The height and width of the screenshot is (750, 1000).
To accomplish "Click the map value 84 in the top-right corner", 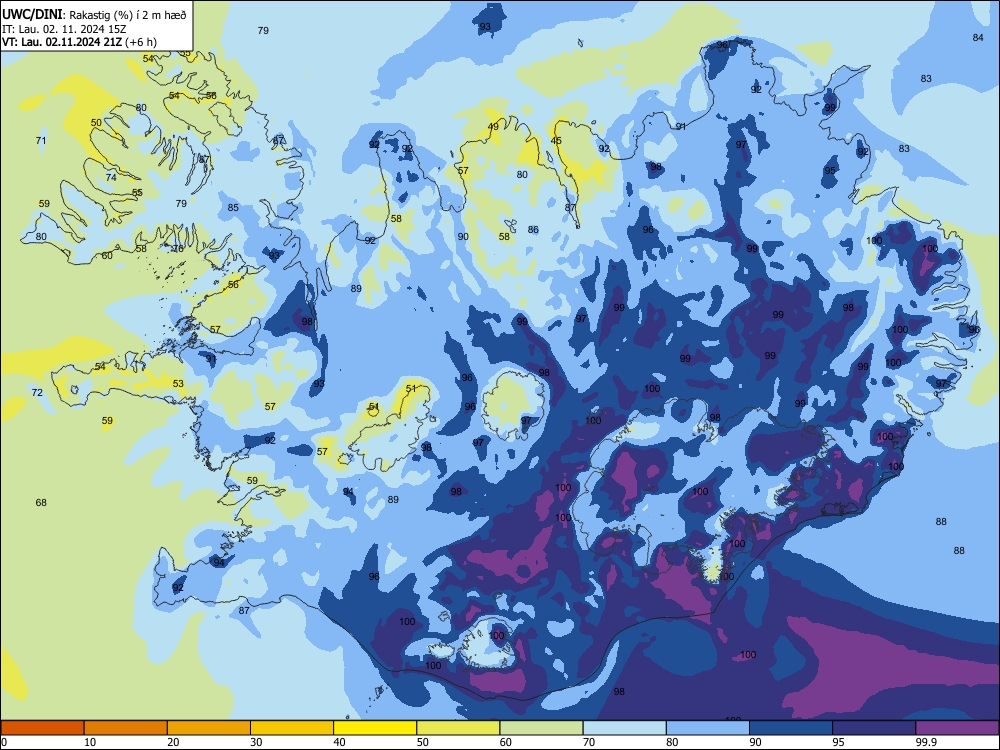I will pyautogui.click(x=978, y=38).
